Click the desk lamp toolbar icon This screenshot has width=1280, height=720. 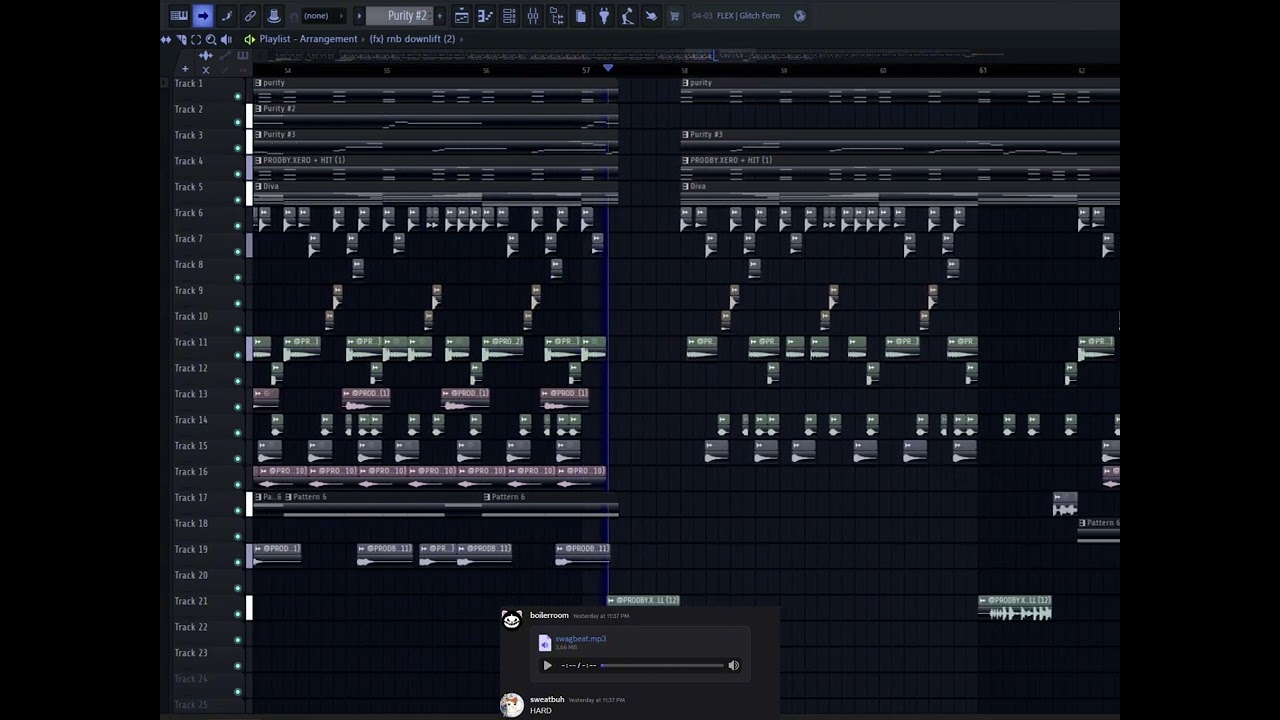(x=627, y=15)
